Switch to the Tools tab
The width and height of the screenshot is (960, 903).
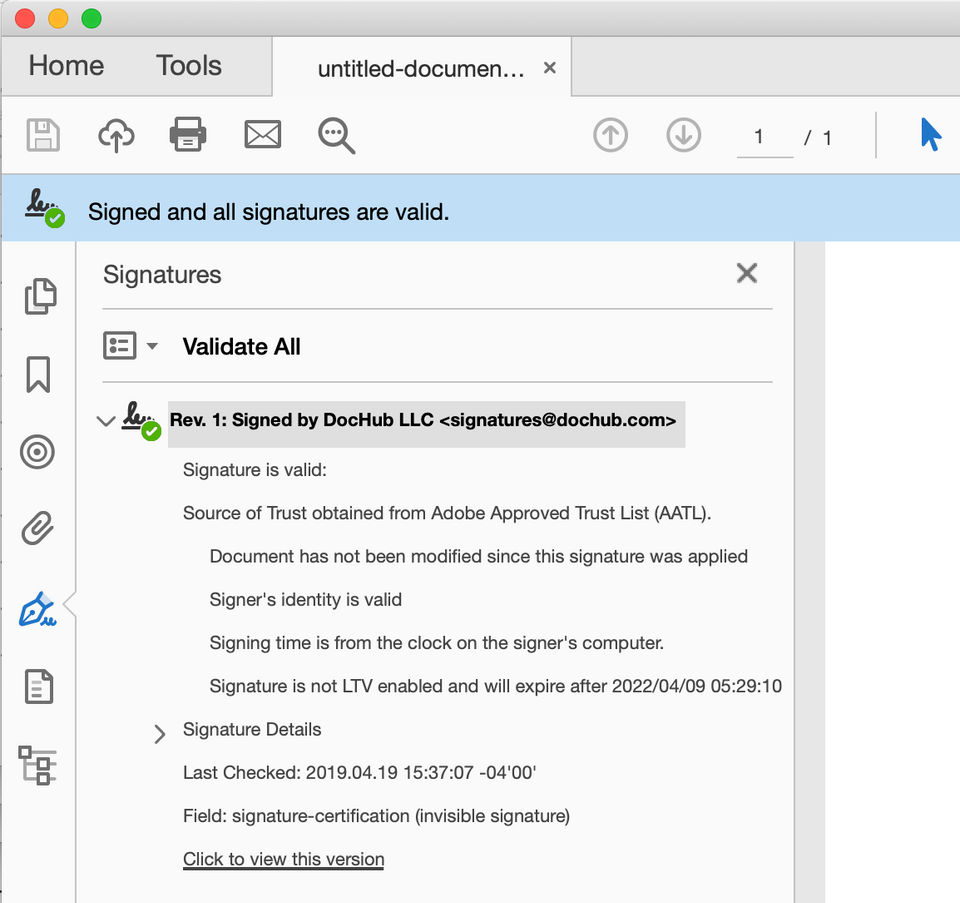pyautogui.click(x=189, y=66)
